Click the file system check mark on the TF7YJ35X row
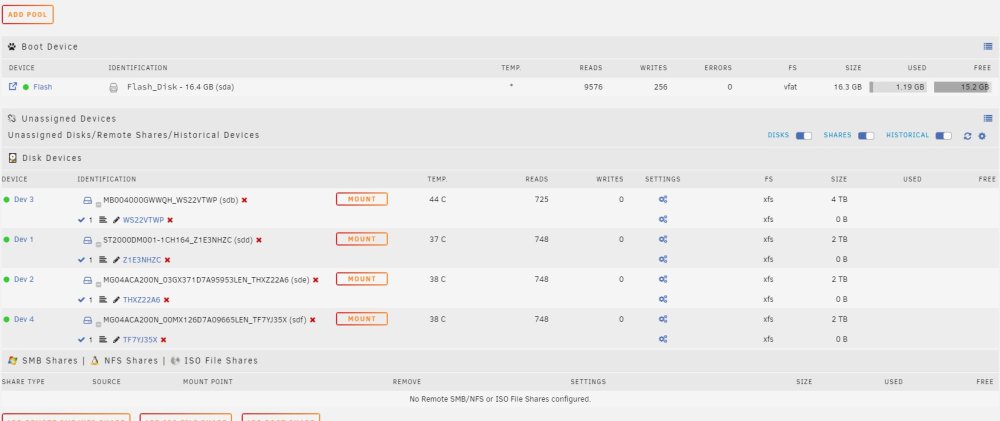 (x=81, y=340)
